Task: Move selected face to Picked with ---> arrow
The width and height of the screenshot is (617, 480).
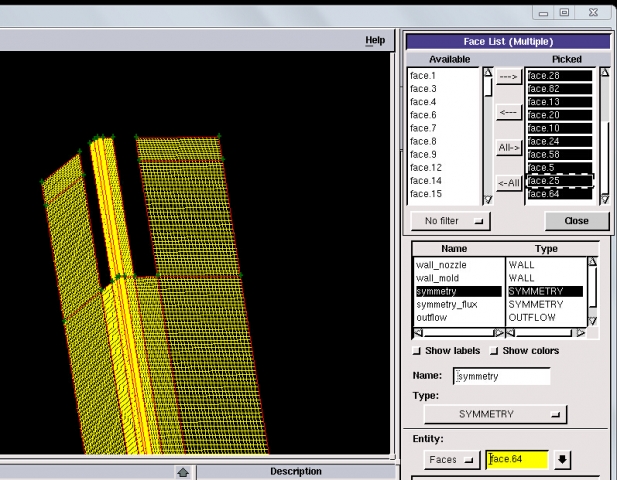Action: (x=509, y=78)
